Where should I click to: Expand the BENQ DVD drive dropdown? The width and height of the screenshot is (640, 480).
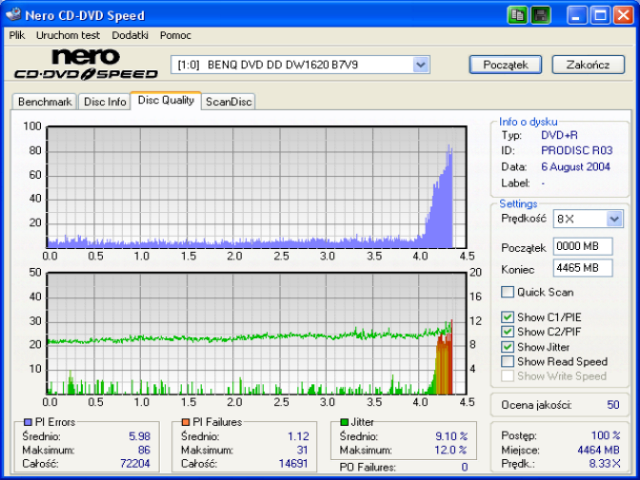[421, 65]
